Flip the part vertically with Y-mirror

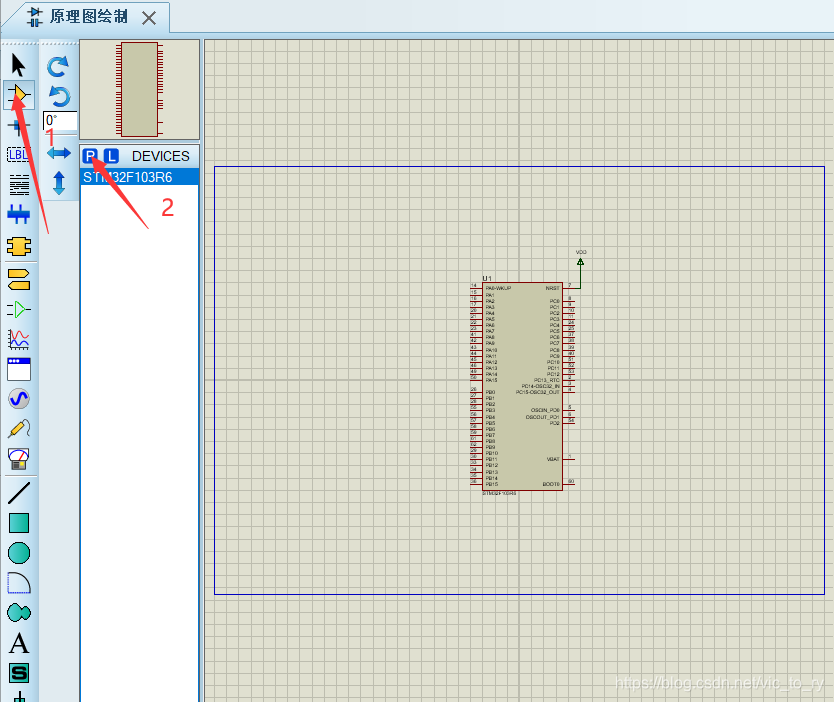[59, 183]
